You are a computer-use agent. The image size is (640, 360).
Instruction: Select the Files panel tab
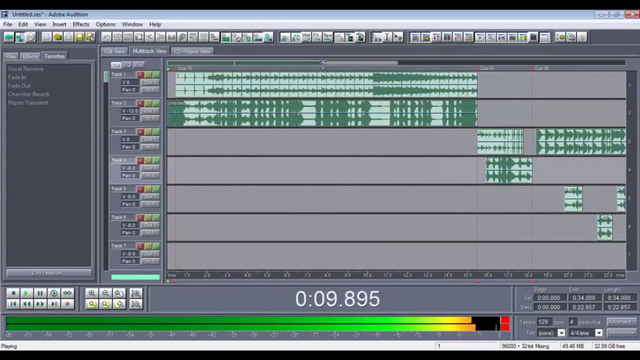coord(11,56)
